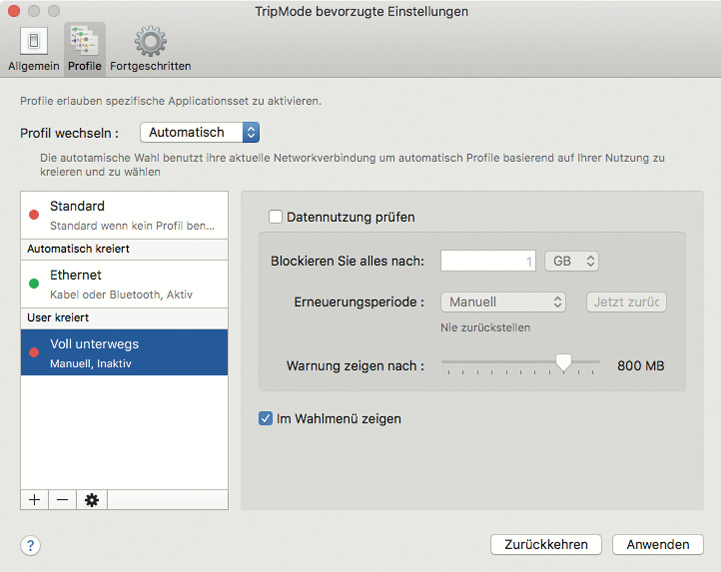The image size is (721, 572).
Task: Select the Ethernet profile in list
Action: coord(125,283)
